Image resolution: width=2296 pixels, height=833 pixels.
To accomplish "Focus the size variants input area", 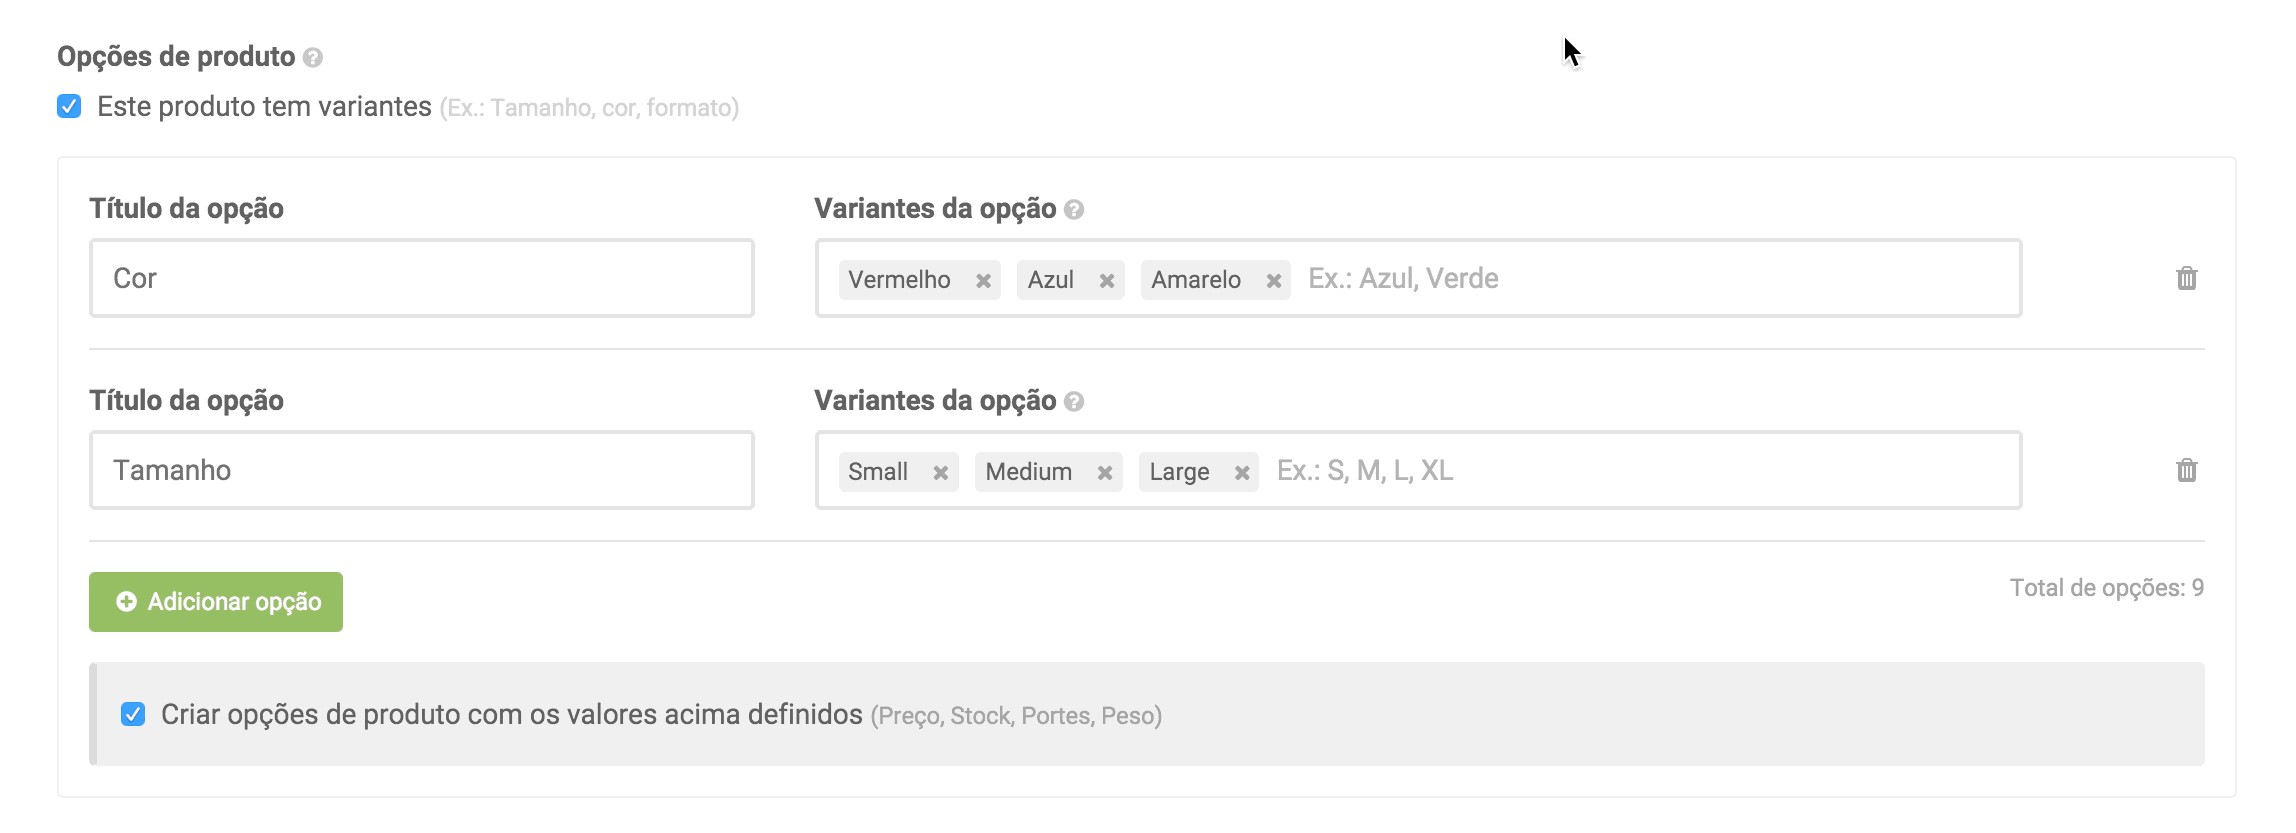I will 1650,471.
